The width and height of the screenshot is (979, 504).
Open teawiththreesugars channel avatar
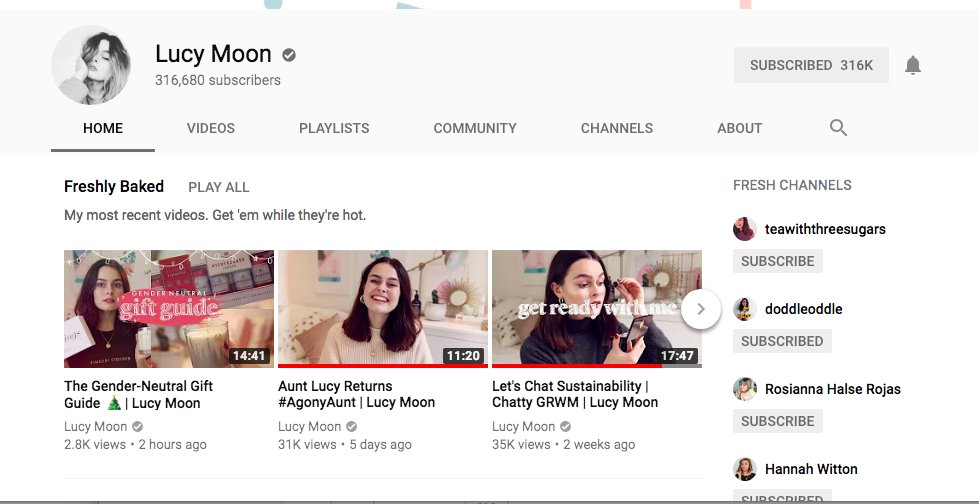click(x=744, y=229)
